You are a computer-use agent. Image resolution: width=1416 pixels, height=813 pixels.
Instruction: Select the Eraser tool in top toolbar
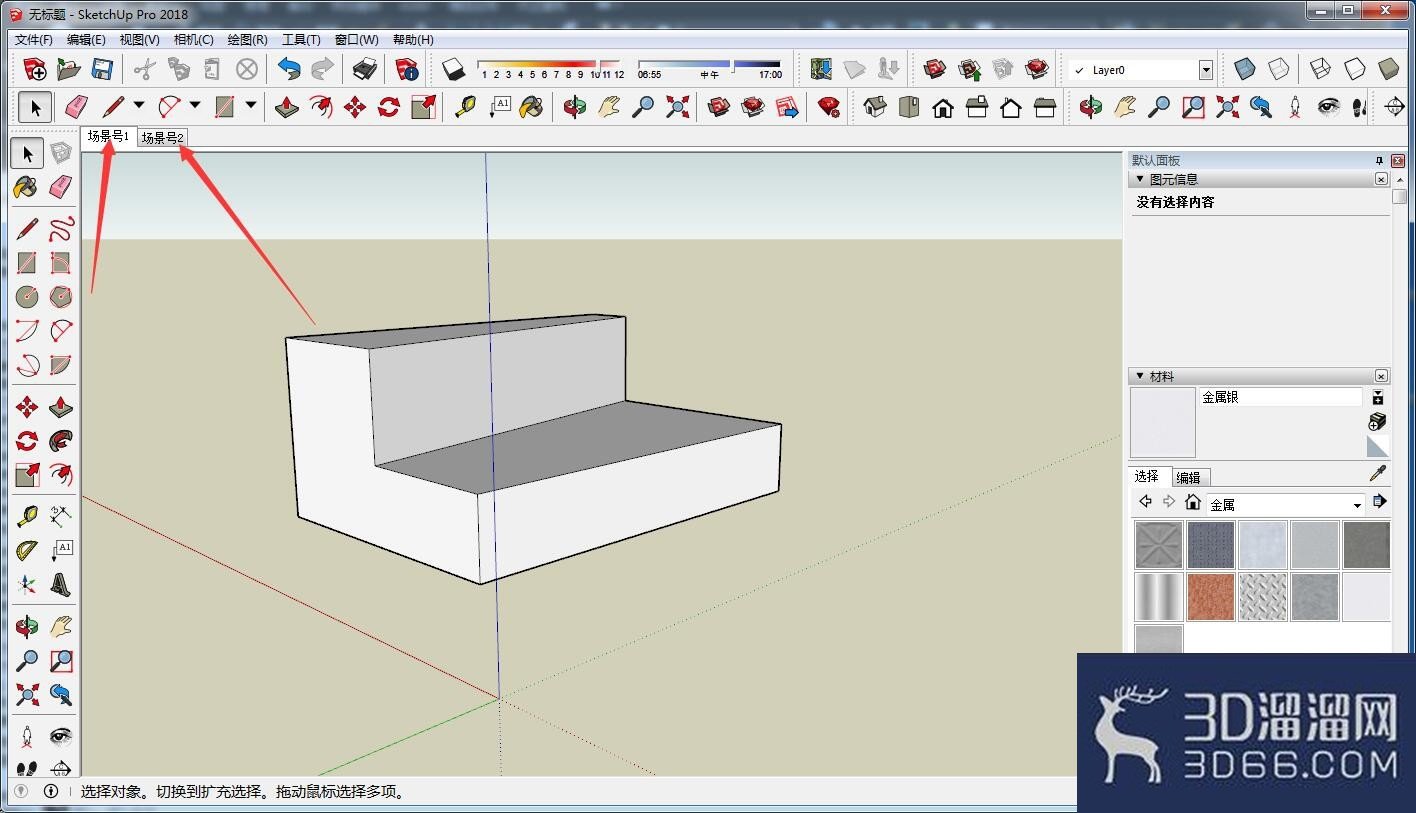[x=77, y=106]
